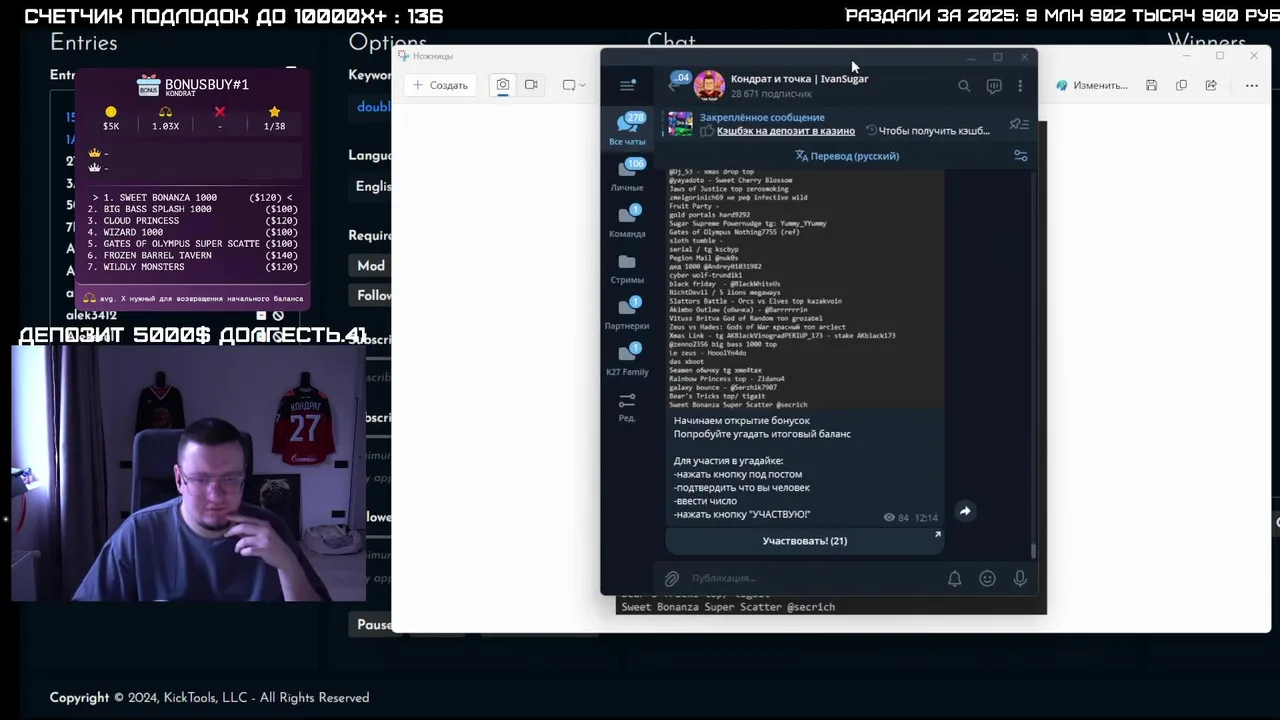The image size is (1280, 720).
Task: Select K27 Family chat folder
Action: point(628,359)
